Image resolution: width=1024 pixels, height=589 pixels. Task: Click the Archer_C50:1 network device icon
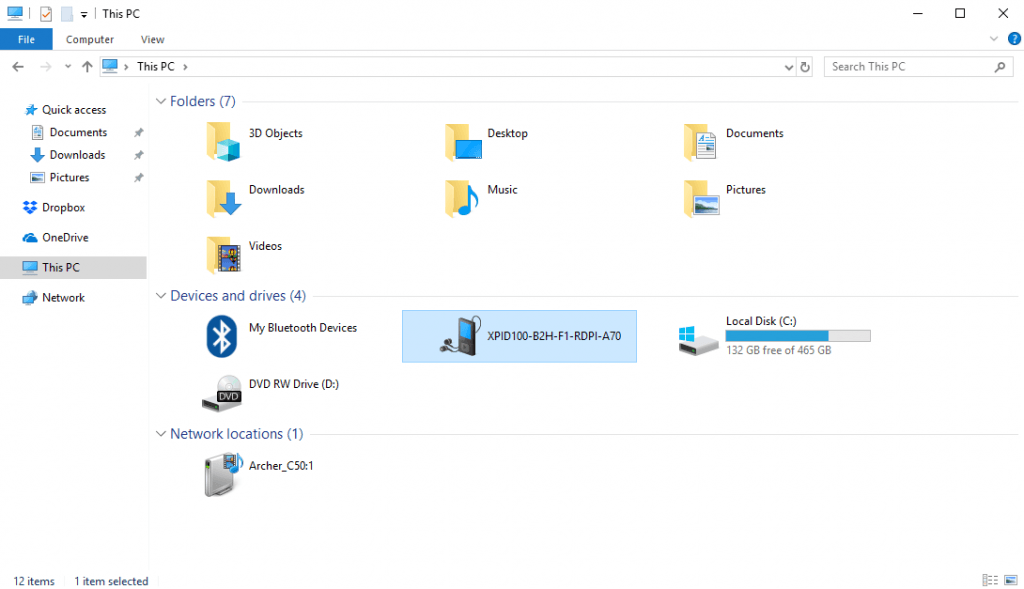[221, 474]
